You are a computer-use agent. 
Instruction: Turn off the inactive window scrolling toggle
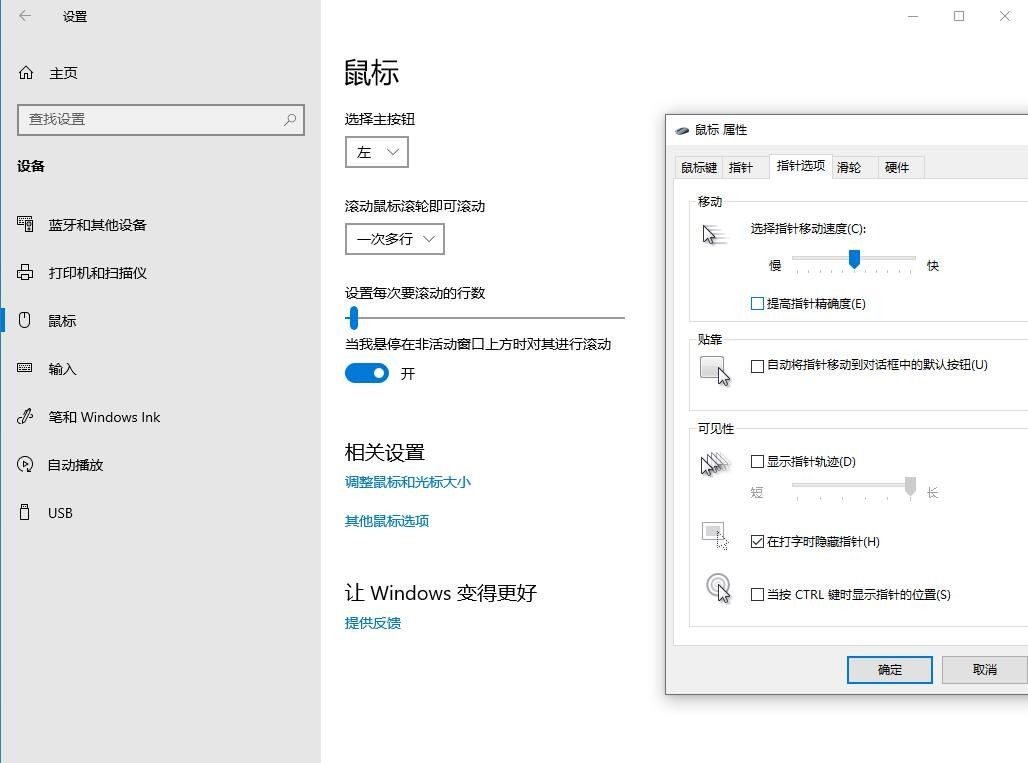pos(366,373)
